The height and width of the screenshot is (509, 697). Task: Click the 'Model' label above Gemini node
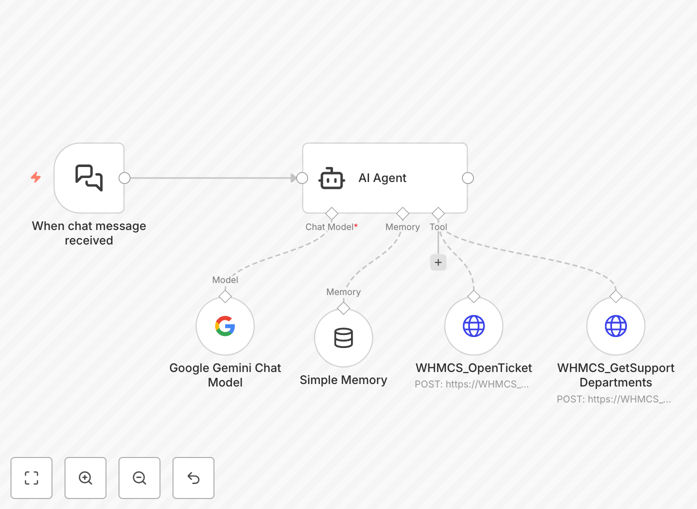pos(225,280)
